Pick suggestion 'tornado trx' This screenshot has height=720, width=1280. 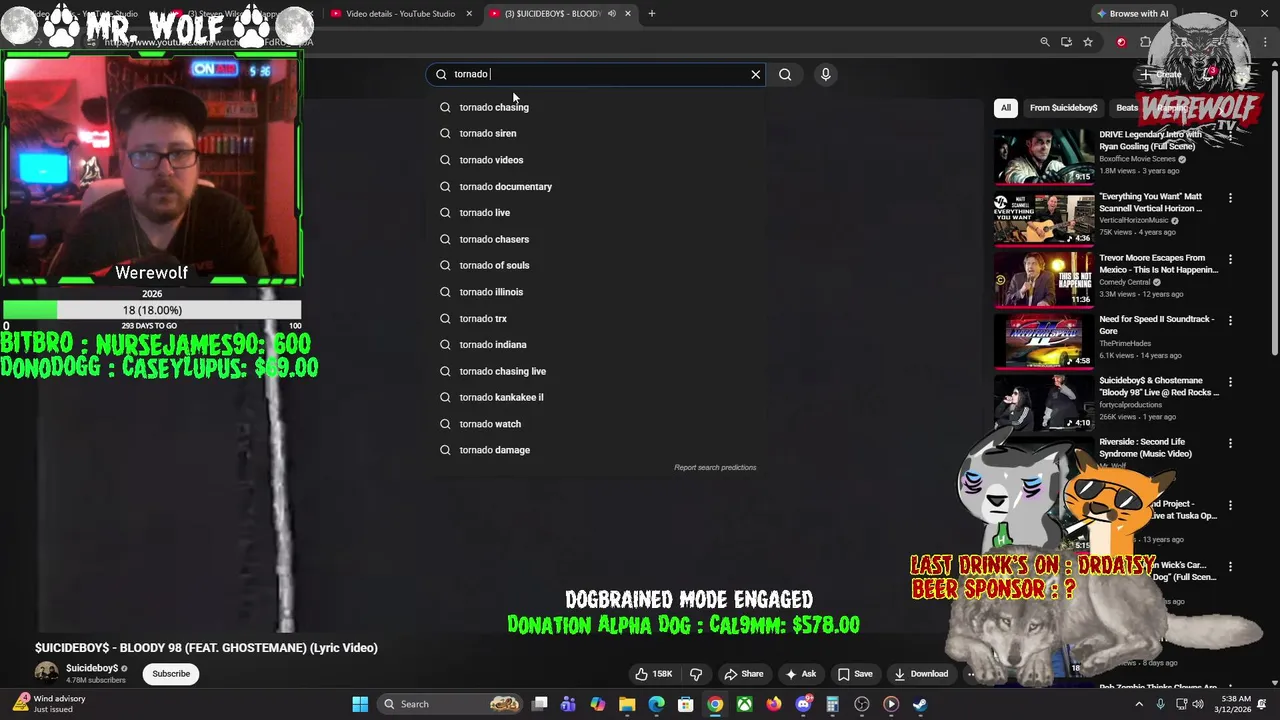597,318
